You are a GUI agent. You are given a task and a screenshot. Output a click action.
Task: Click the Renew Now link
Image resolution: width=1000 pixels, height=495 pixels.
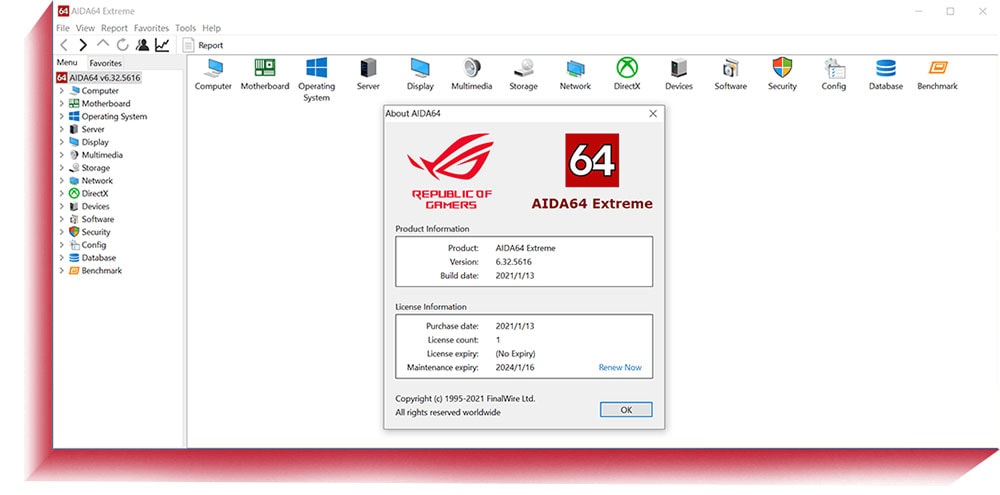(x=620, y=367)
